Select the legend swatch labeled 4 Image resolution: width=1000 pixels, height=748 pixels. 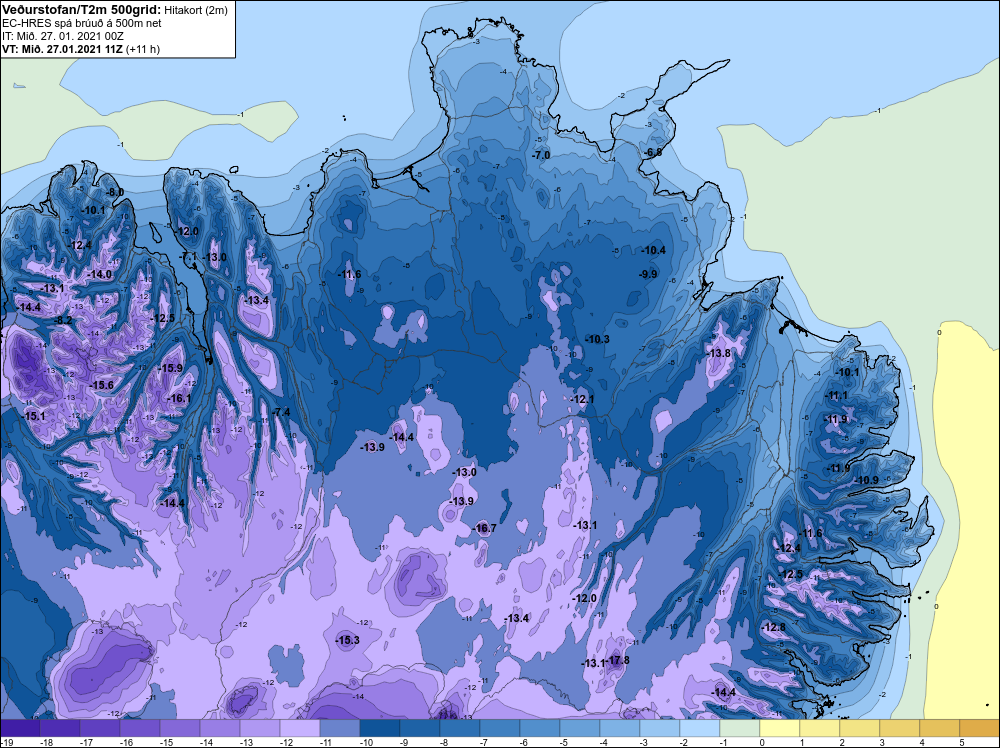940,729
